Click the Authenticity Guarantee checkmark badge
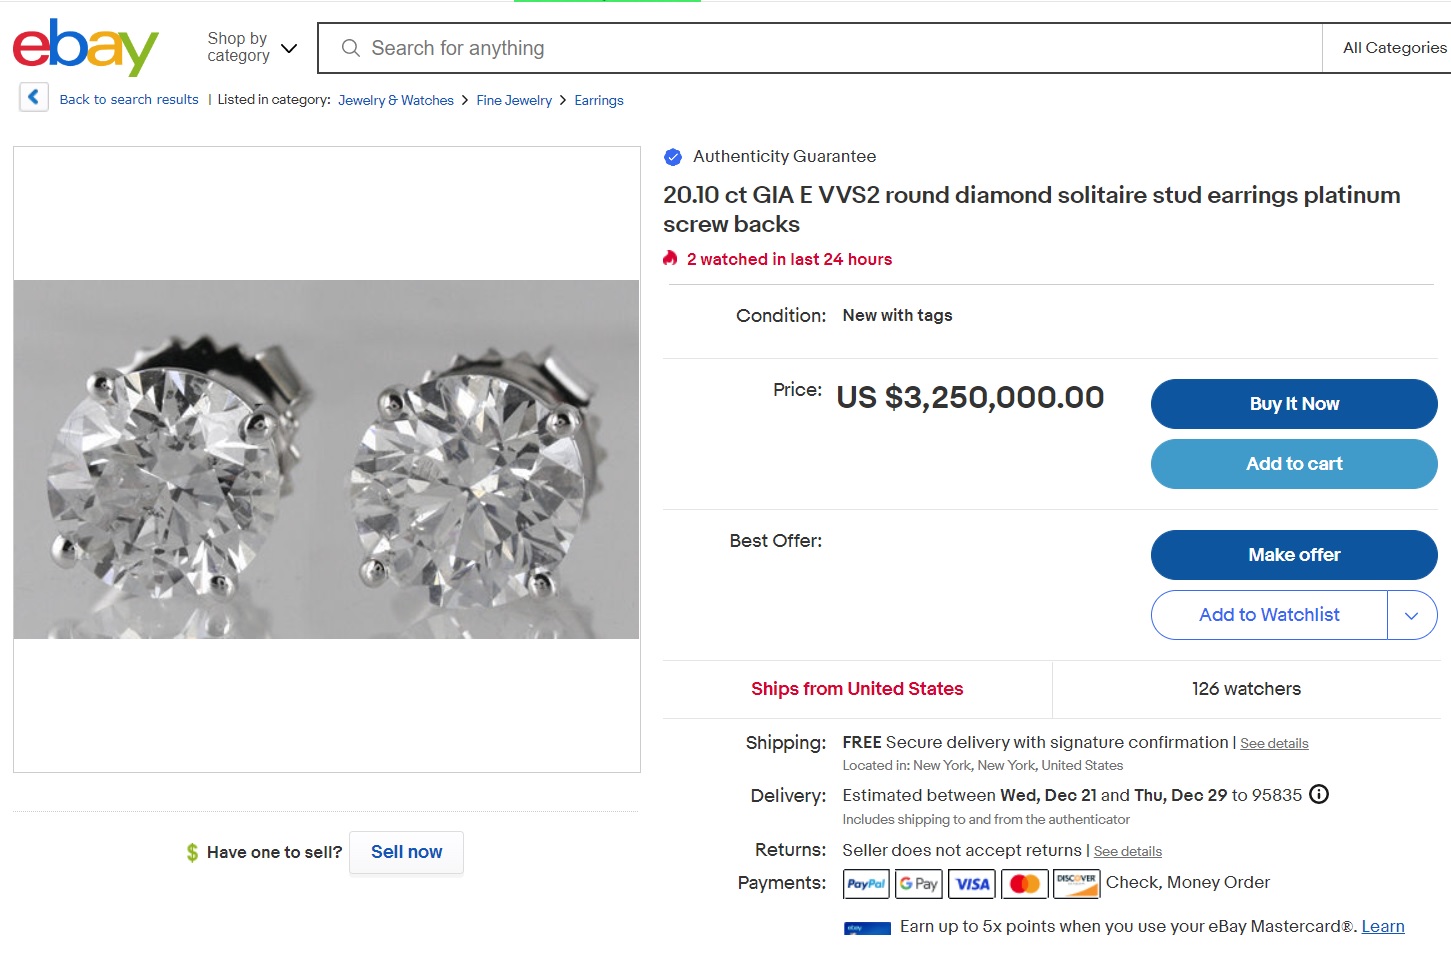Image resolution: width=1451 pixels, height=956 pixels. pos(673,157)
